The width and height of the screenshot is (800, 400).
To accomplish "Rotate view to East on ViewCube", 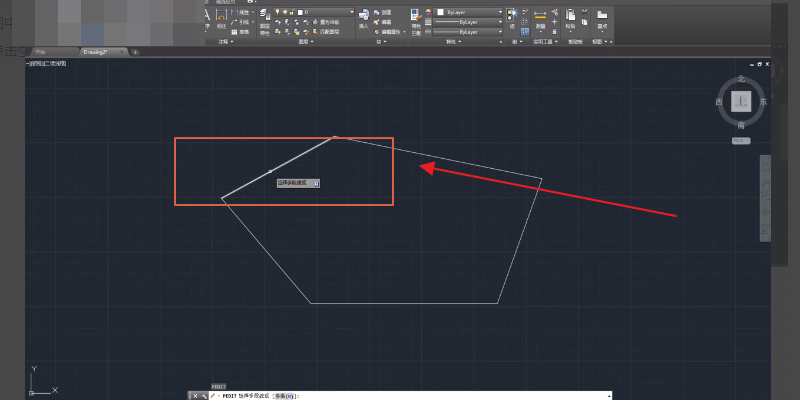I will 763,102.
